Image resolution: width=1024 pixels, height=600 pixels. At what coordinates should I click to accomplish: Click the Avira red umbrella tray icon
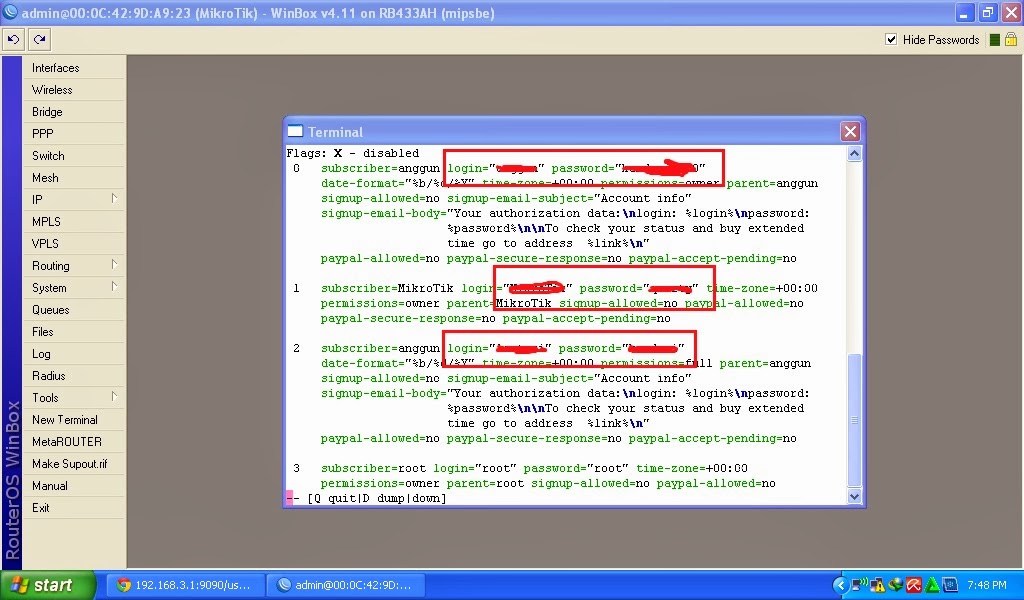click(914, 585)
